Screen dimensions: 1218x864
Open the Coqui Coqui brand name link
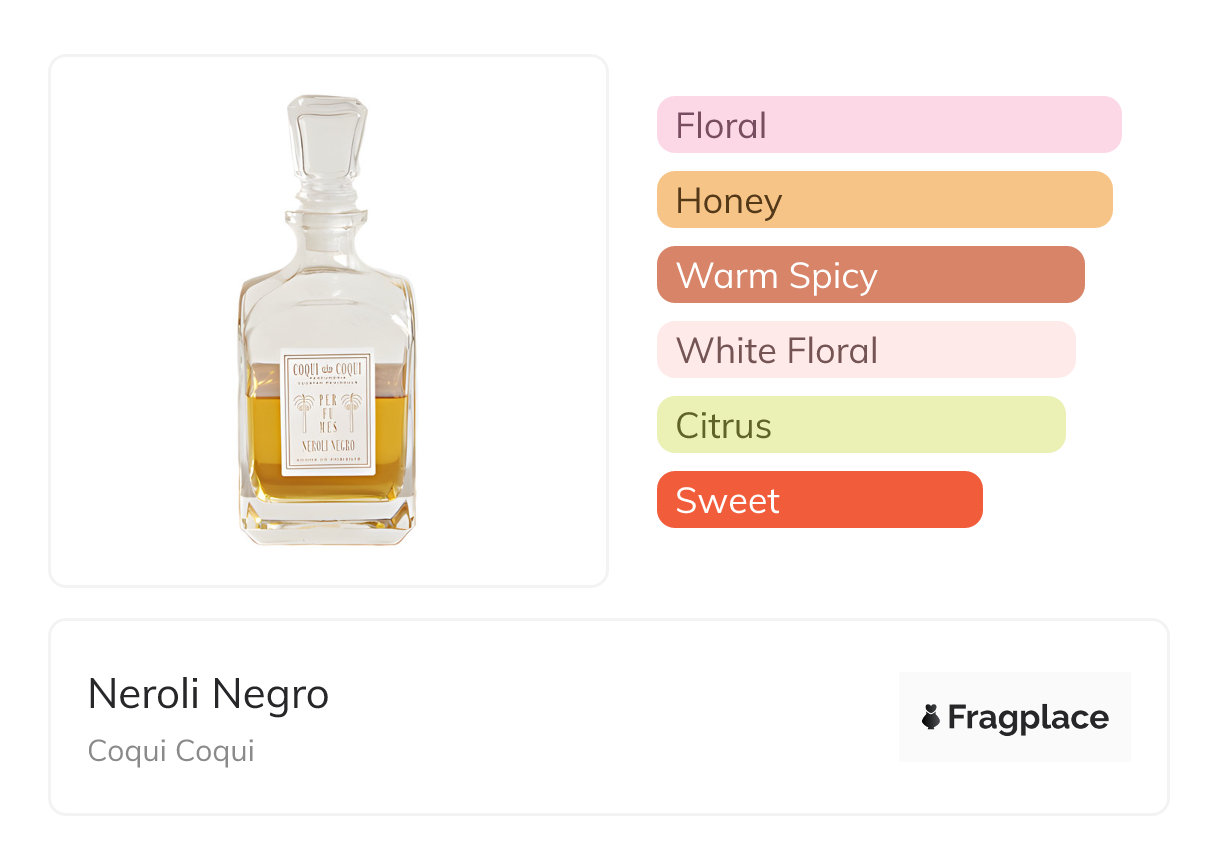[x=171, y=751]
